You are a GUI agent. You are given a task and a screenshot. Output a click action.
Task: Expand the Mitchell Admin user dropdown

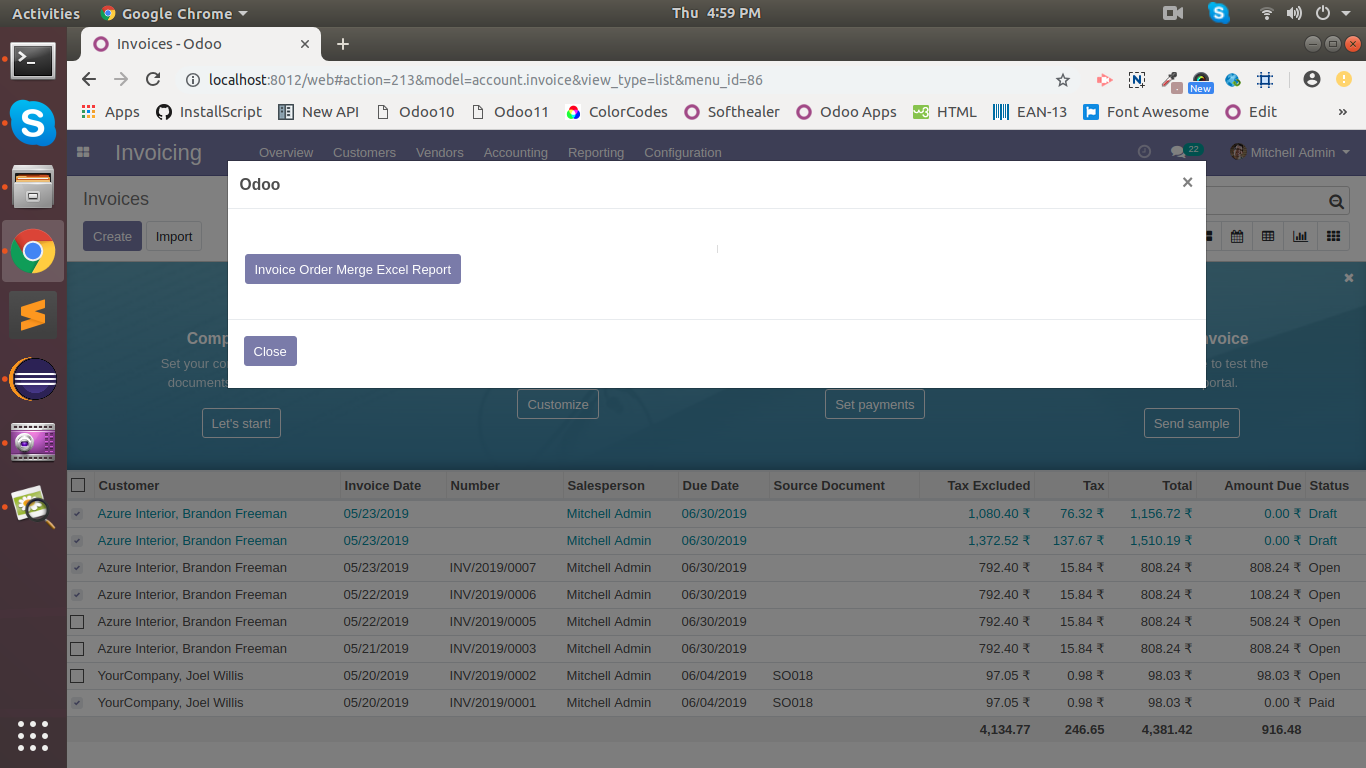1291,152
